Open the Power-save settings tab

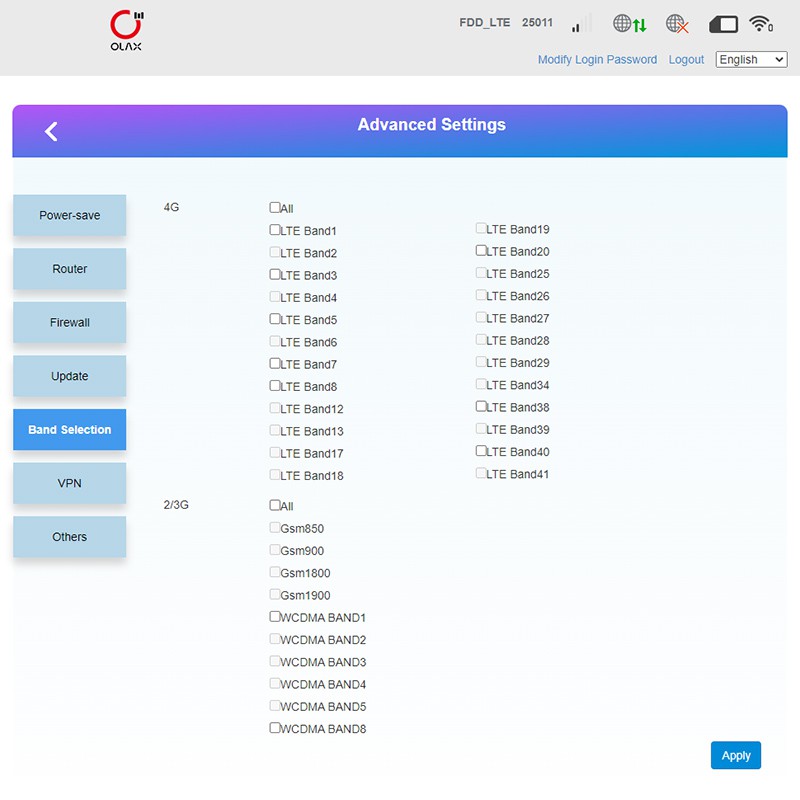[70, 215]
